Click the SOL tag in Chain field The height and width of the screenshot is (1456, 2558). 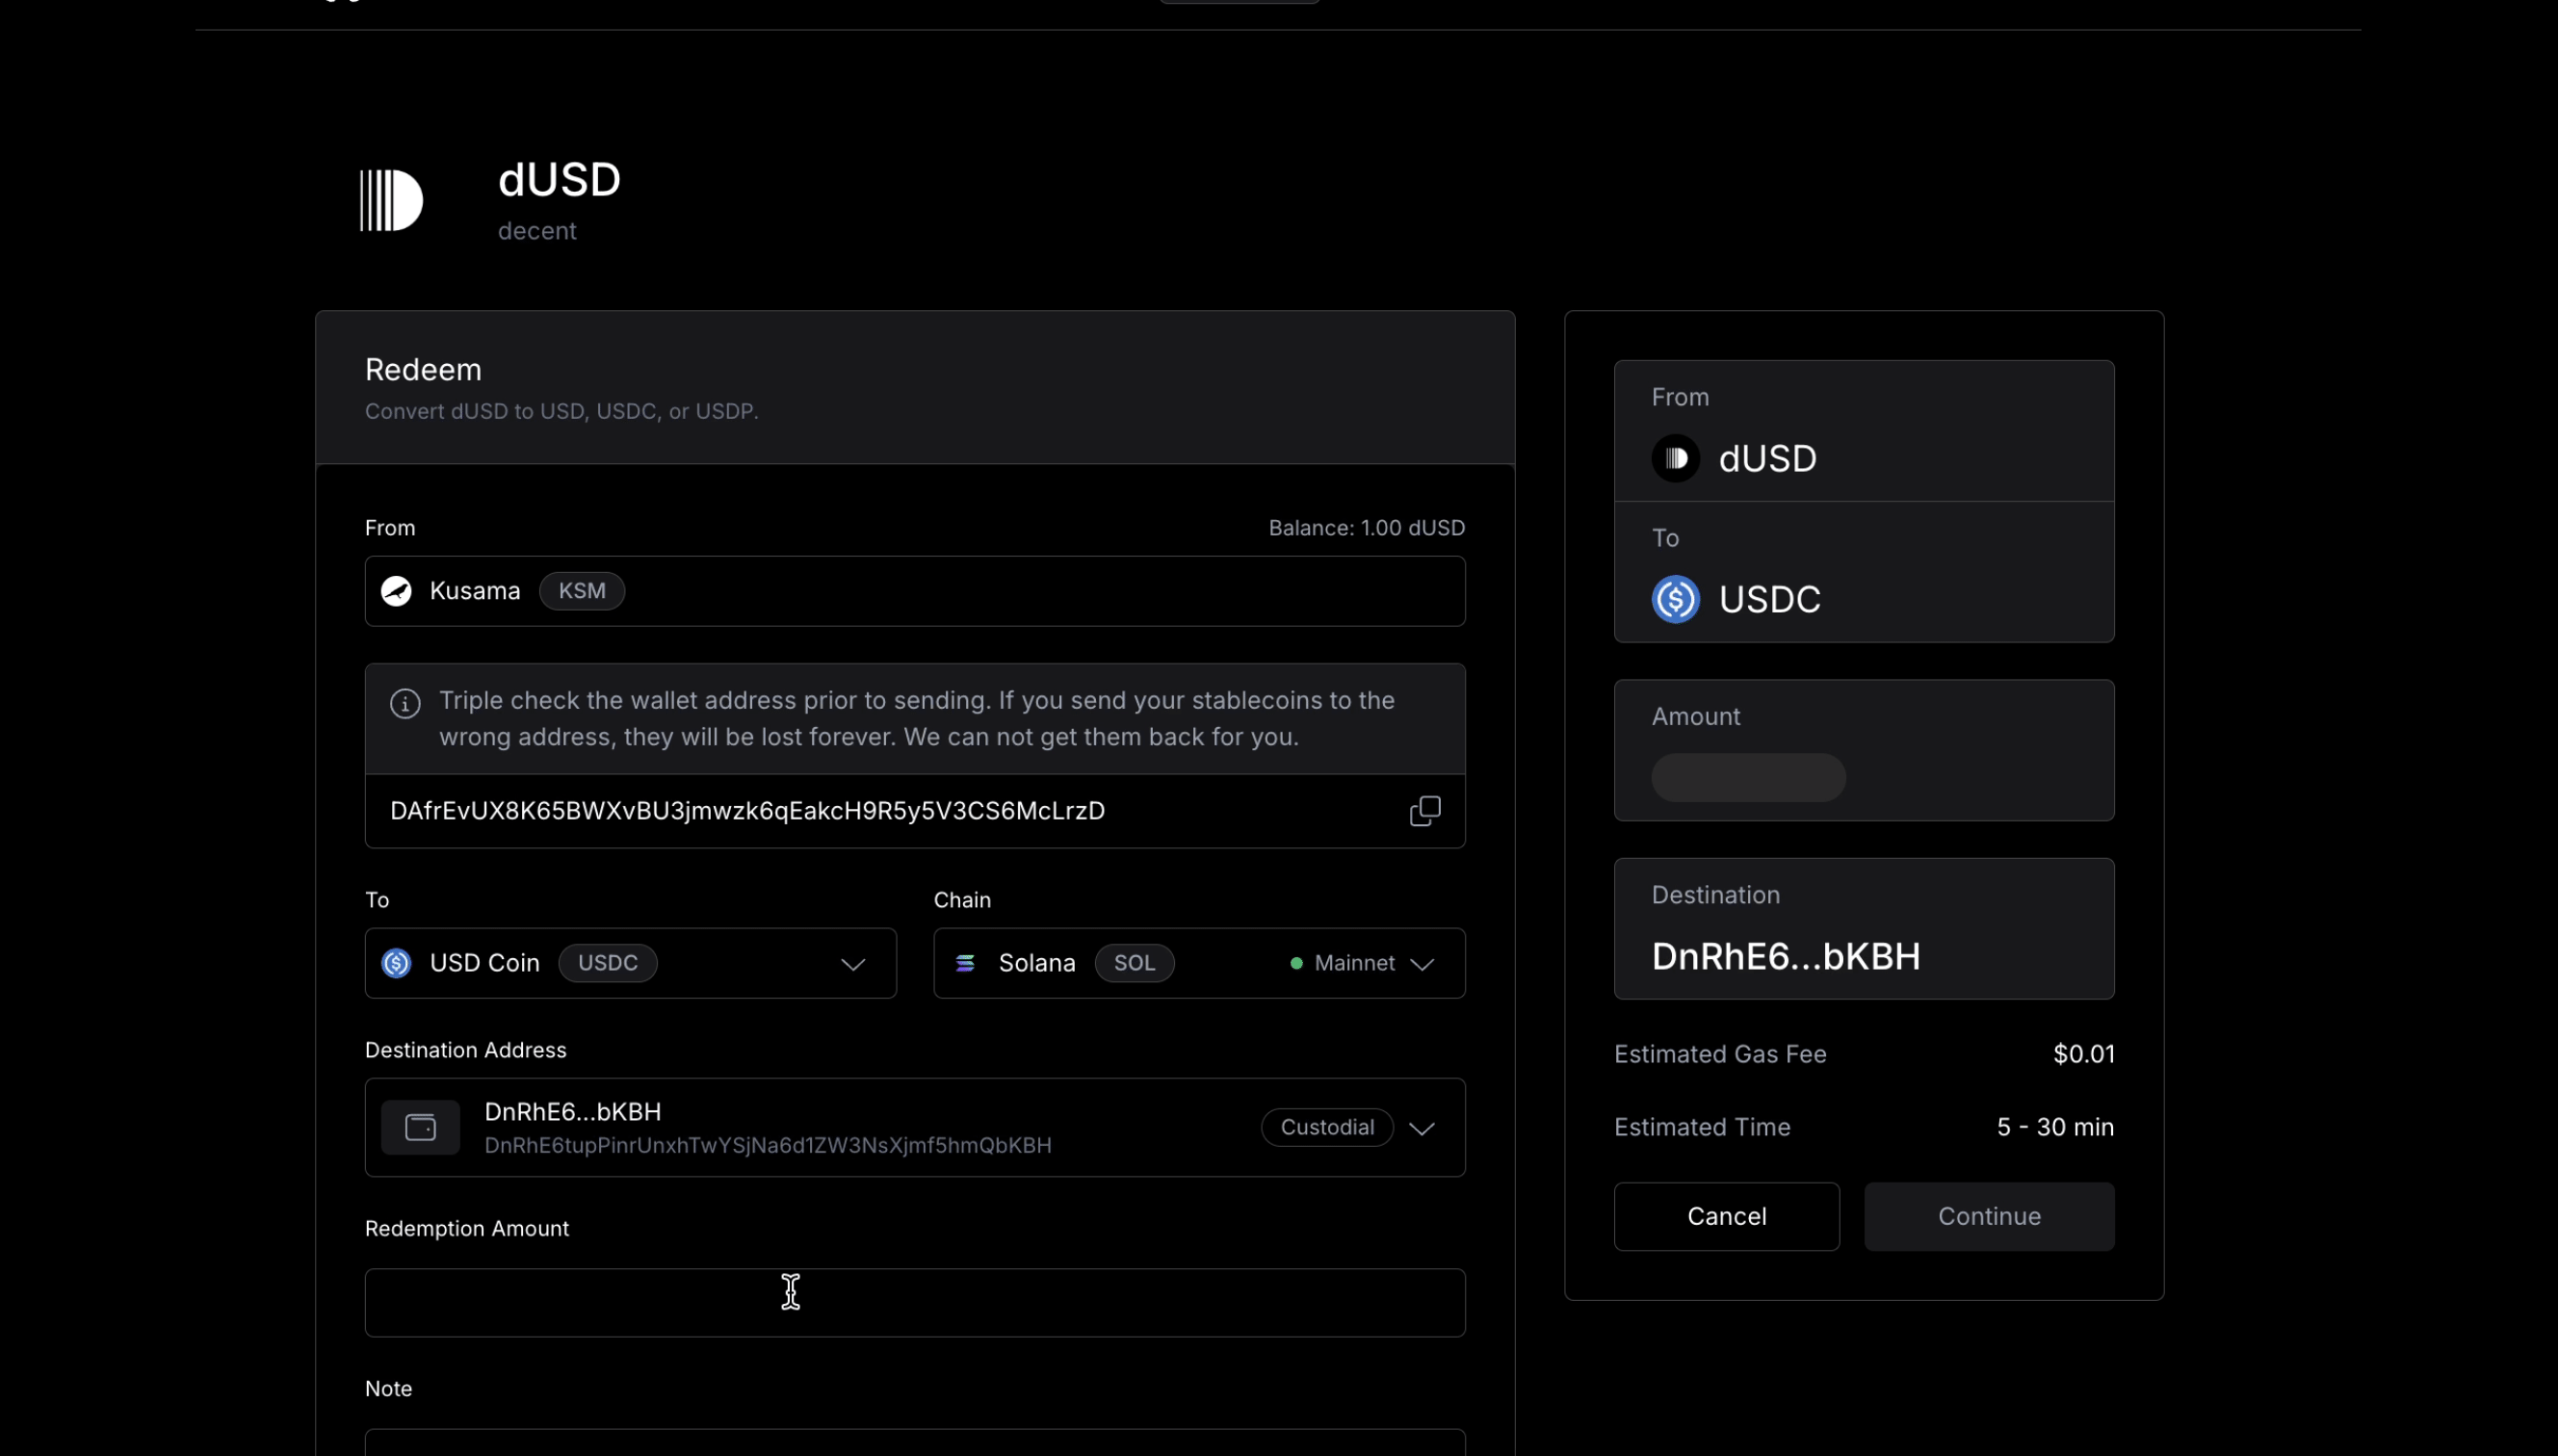1133,963
